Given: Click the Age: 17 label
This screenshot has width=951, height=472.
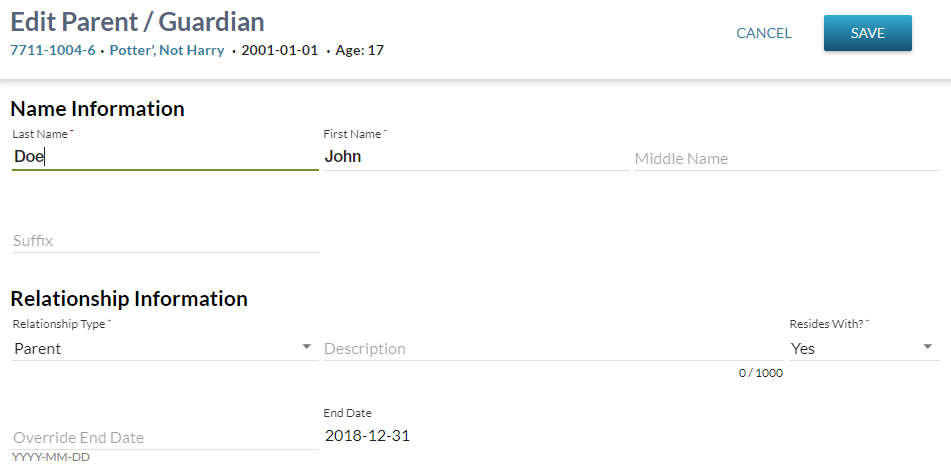Looking at the screenshot, I should [359, 50].
